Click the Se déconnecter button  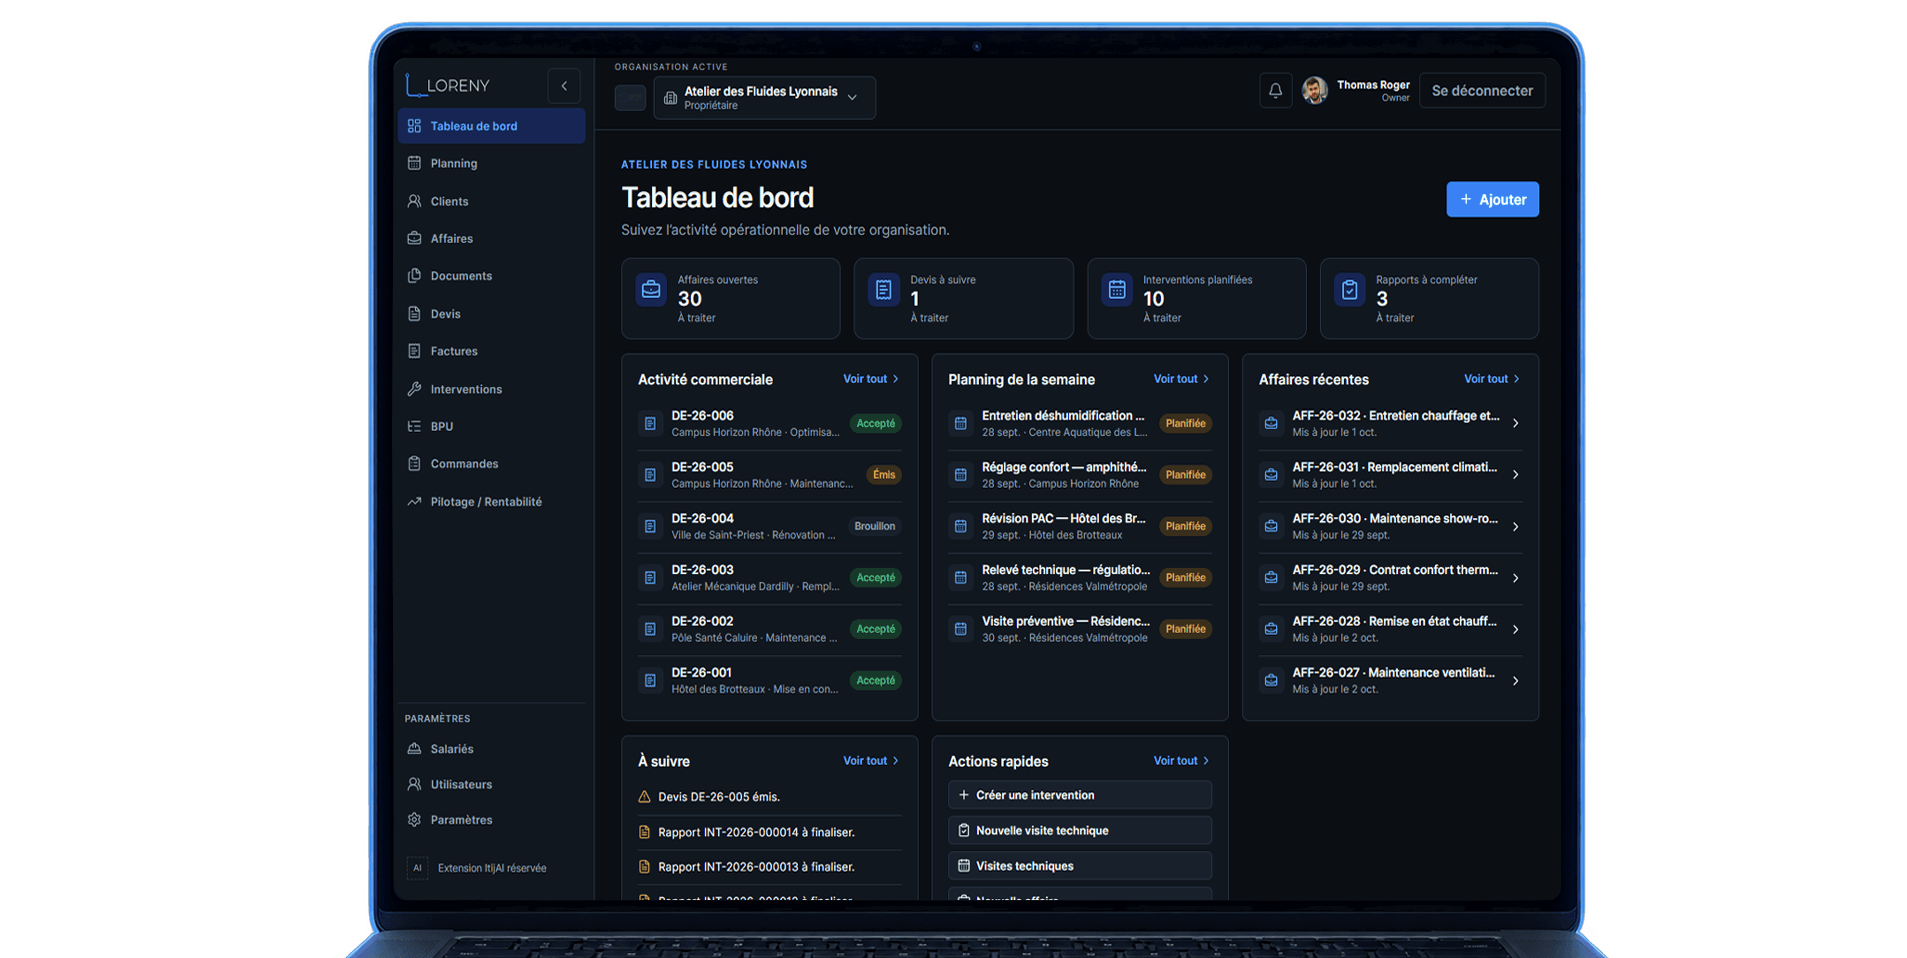1482,91
